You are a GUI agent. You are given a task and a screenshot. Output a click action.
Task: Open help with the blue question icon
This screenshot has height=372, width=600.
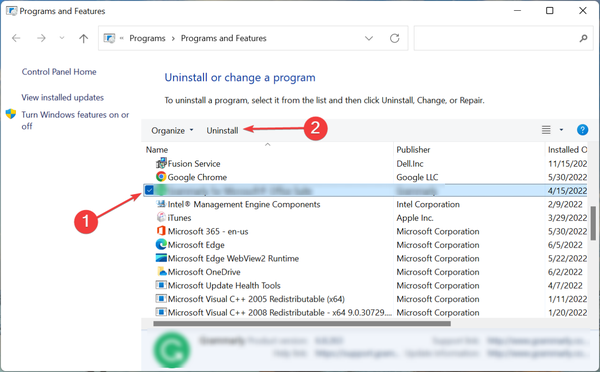point(582,130)
